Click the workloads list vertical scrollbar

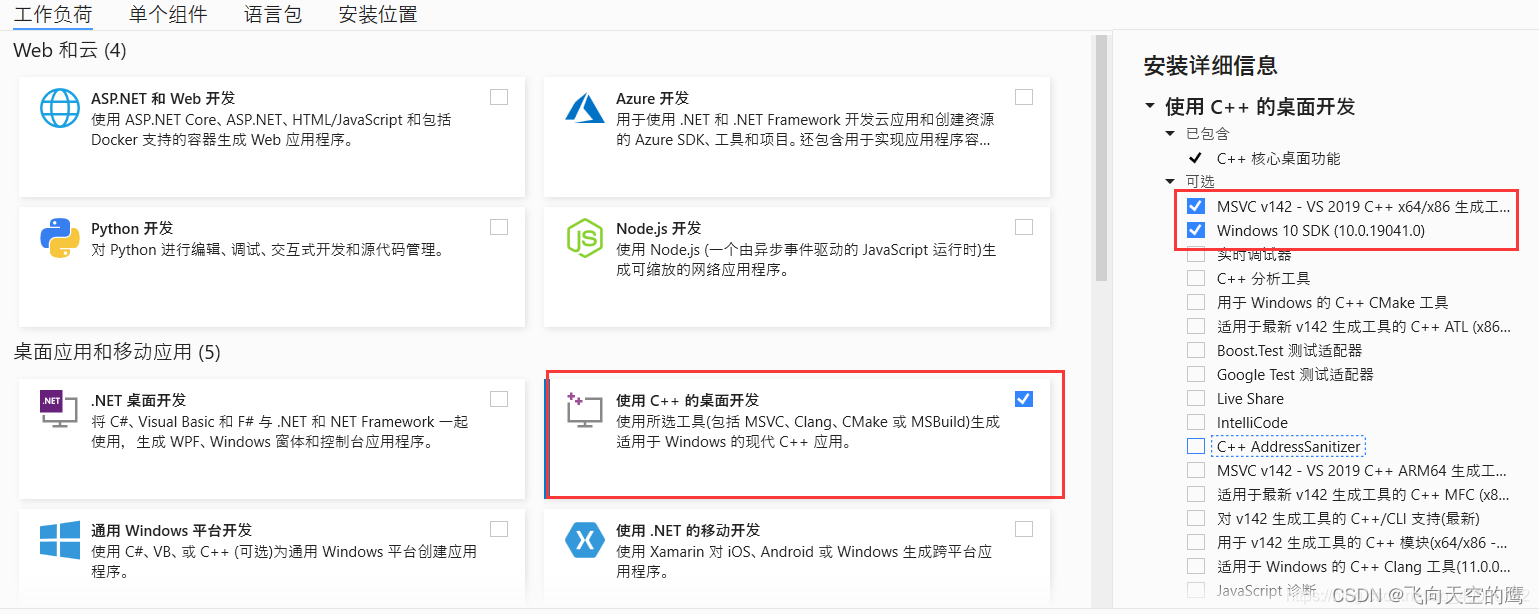click(x=1101, y=160)
